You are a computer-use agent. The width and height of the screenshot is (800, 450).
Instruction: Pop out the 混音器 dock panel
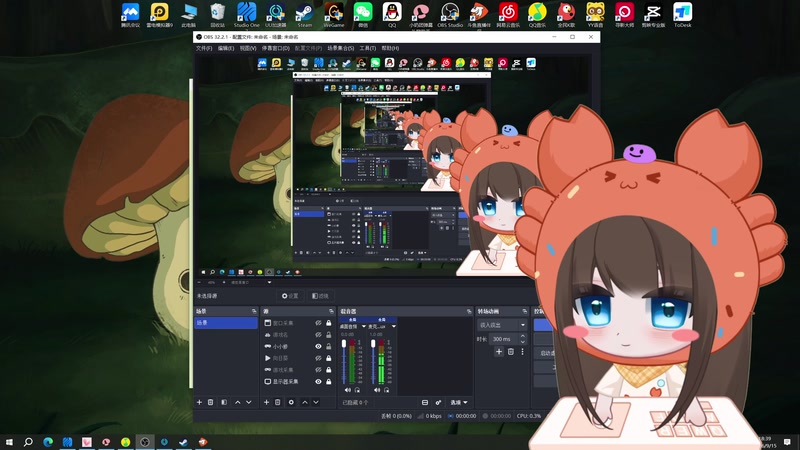(469, 311)
